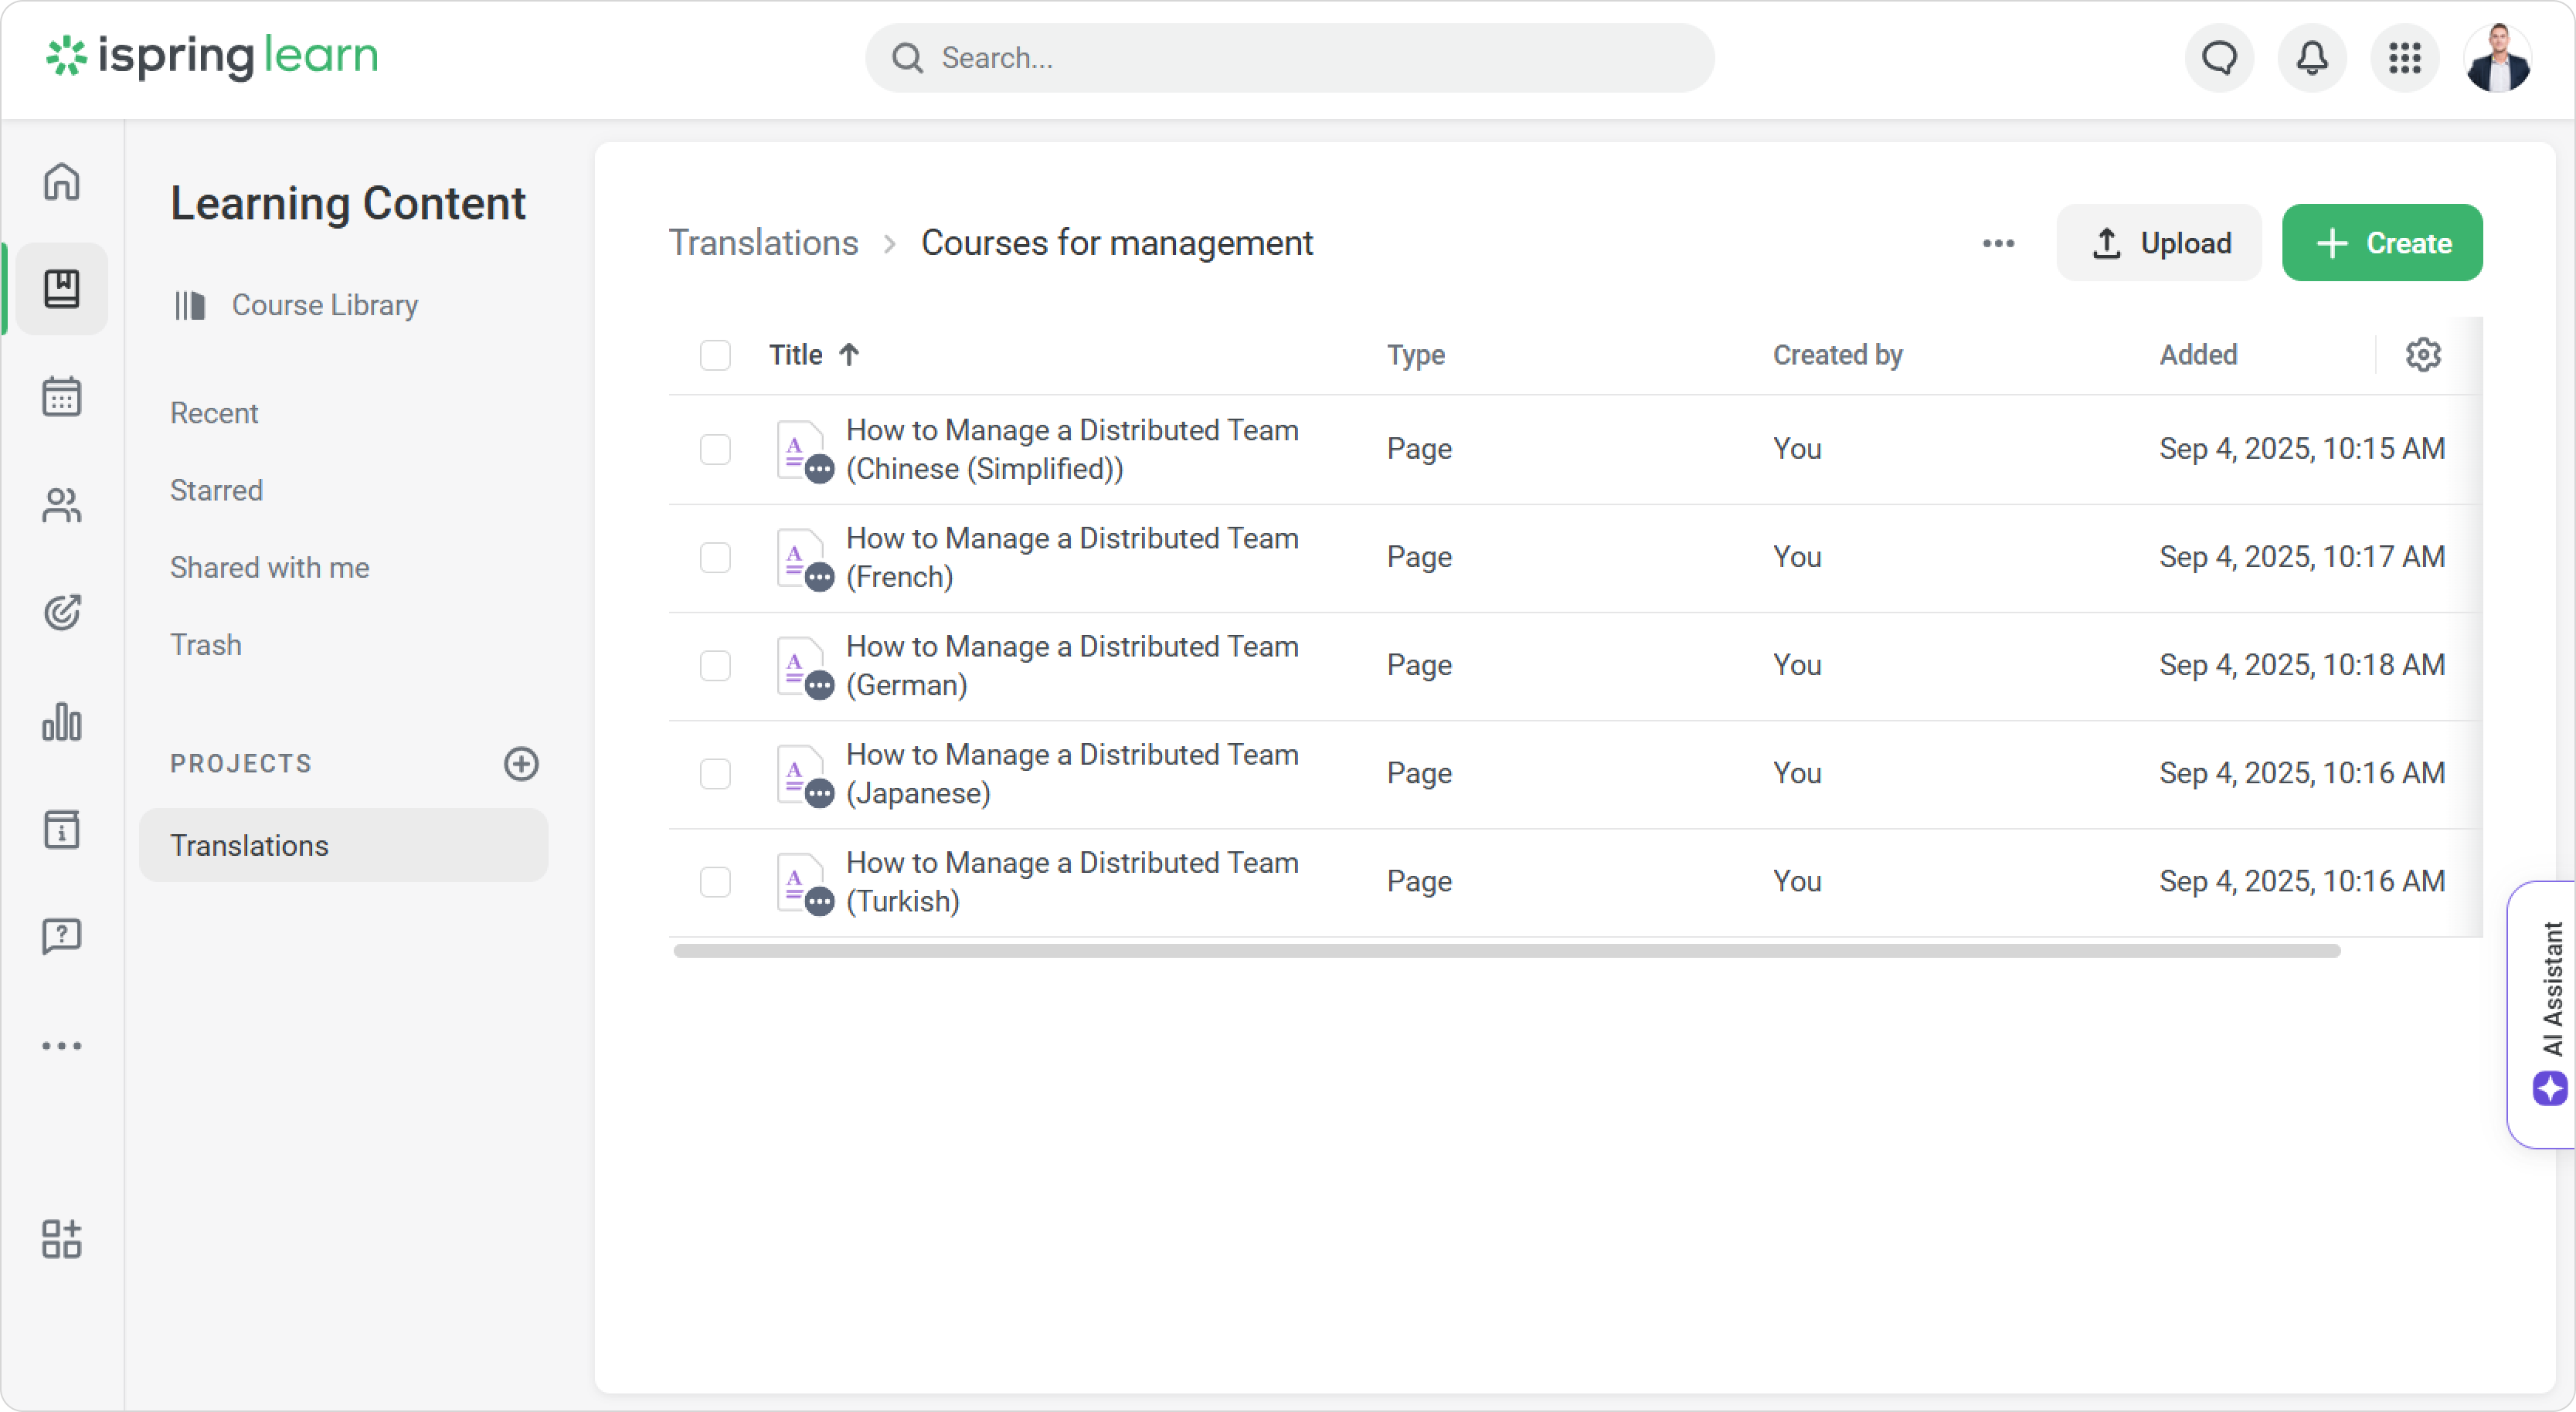The image size is (2576, 1412).
Task: Expand more items ellipsis in left sidebar
Action: [62, 1046]
